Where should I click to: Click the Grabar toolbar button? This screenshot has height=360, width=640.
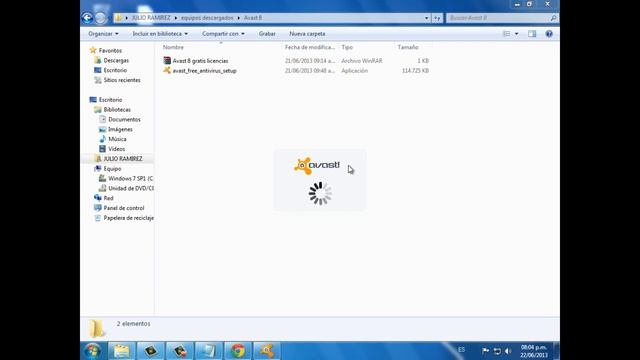tap(267, 33)
